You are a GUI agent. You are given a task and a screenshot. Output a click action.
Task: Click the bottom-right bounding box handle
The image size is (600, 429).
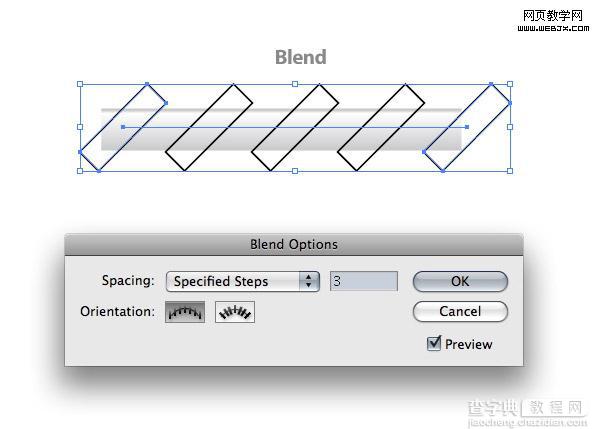coord(510,171)
